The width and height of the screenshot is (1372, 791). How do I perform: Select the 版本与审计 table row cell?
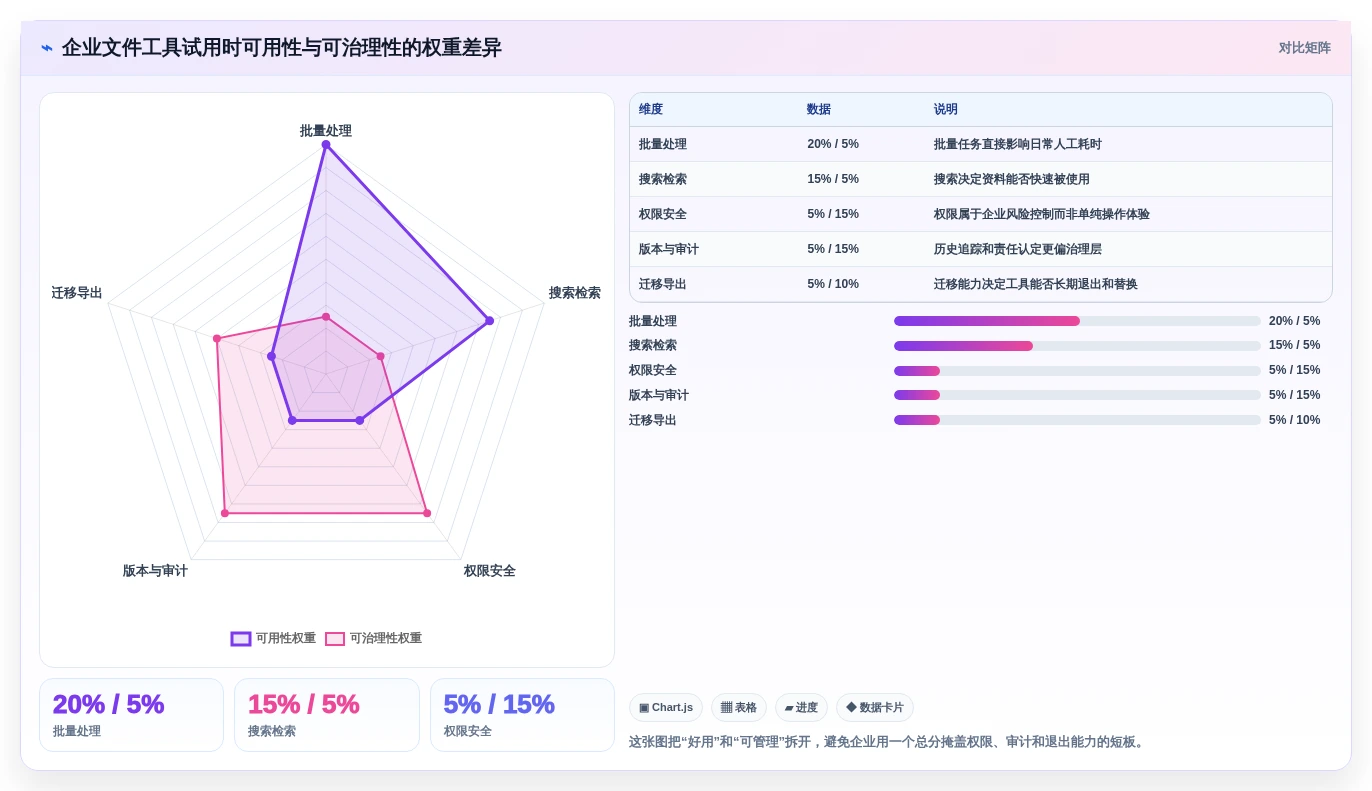click(669, 249)
